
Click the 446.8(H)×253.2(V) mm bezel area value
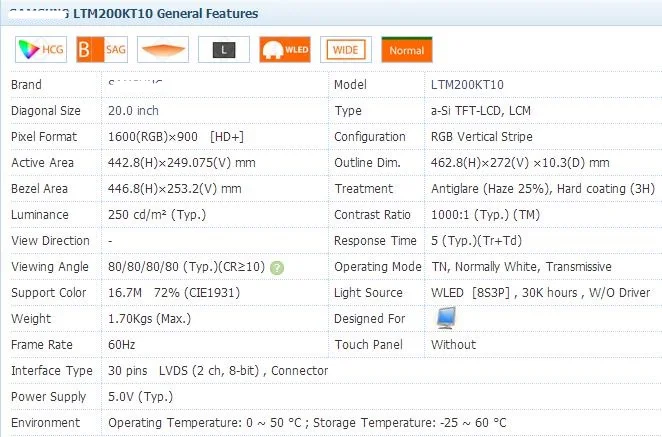click(175, 189)
